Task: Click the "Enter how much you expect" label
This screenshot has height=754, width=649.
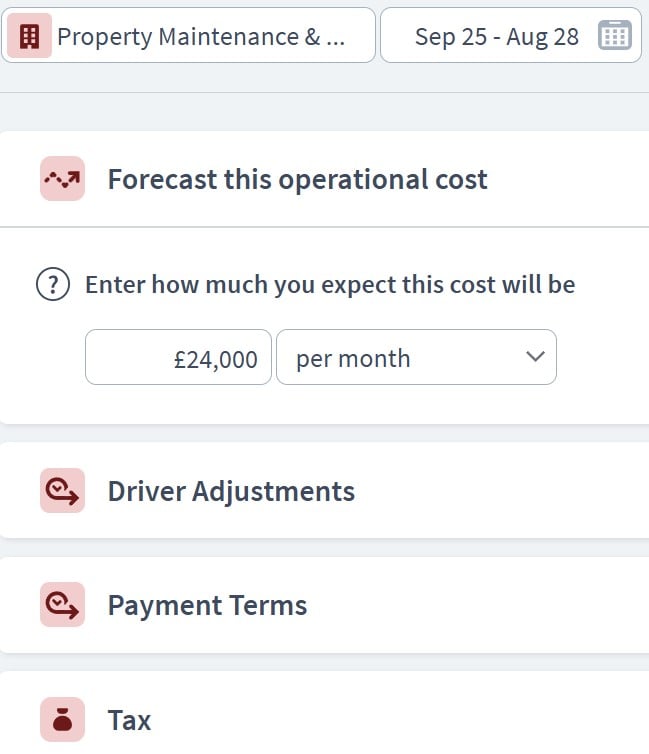Action: (x=330, y=285)
